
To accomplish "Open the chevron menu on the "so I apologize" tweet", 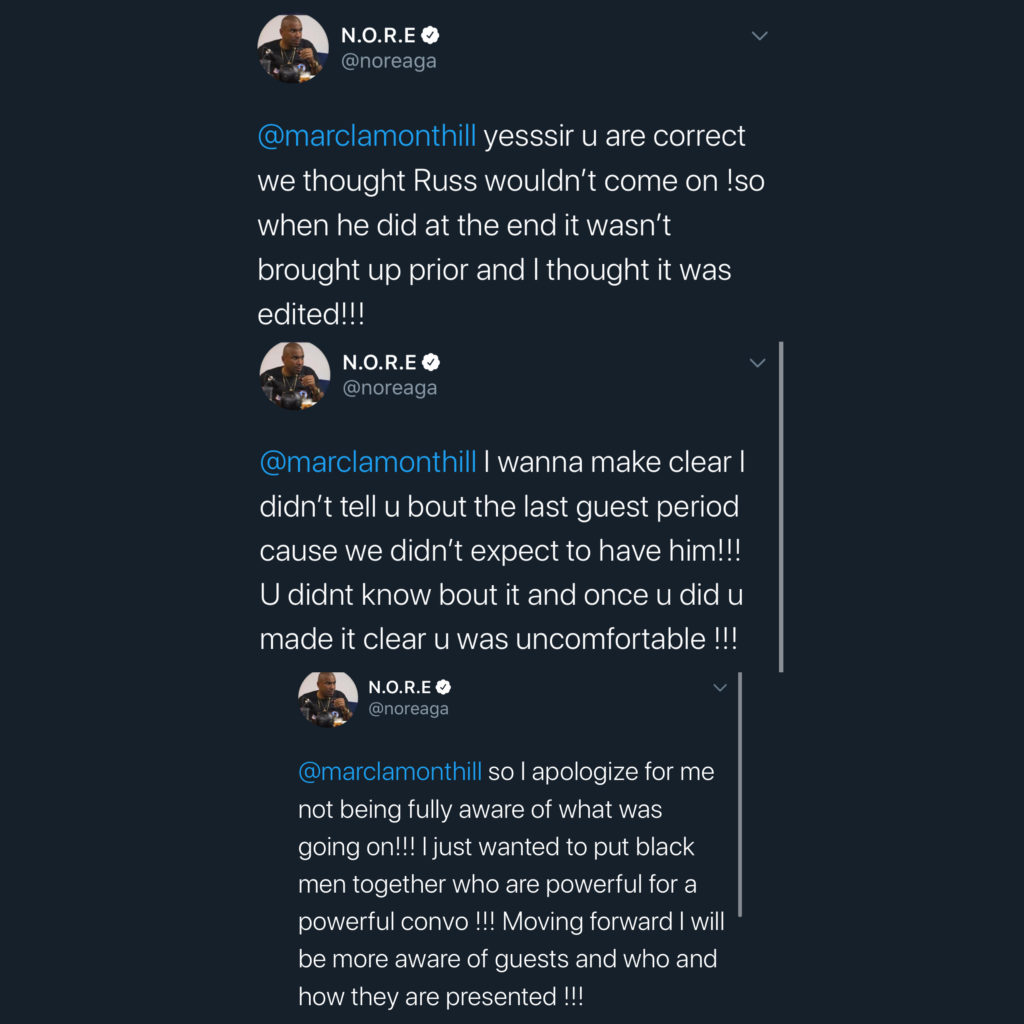I will (718, 687).
